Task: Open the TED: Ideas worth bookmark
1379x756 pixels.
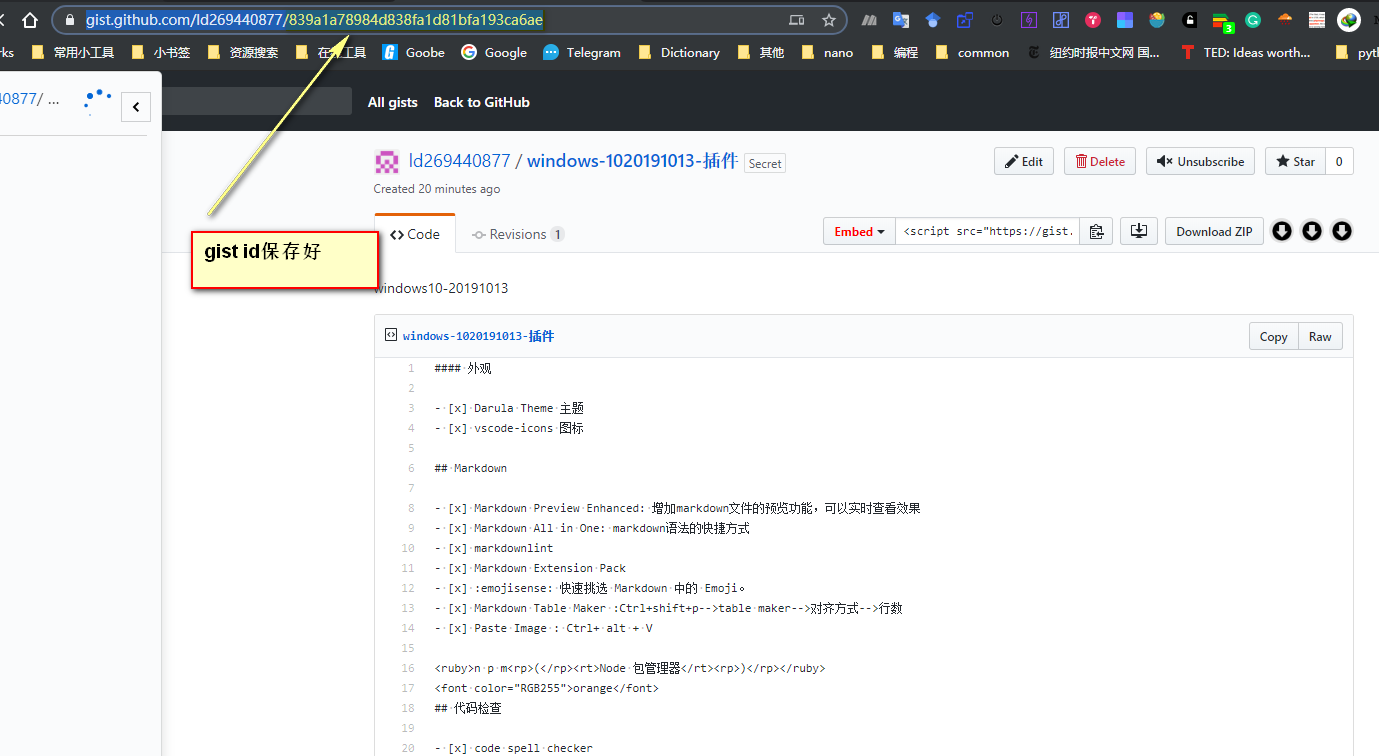Action: [1246, 52]
